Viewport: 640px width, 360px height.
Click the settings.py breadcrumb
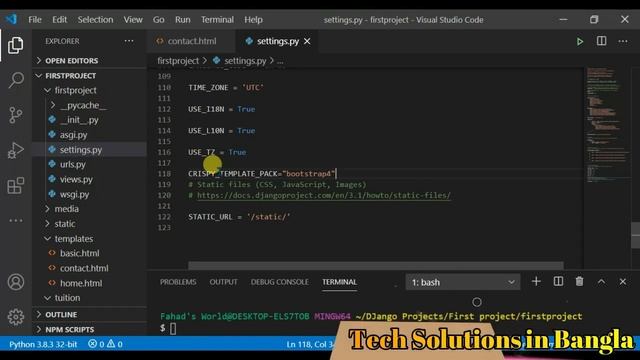click(245, 61)
